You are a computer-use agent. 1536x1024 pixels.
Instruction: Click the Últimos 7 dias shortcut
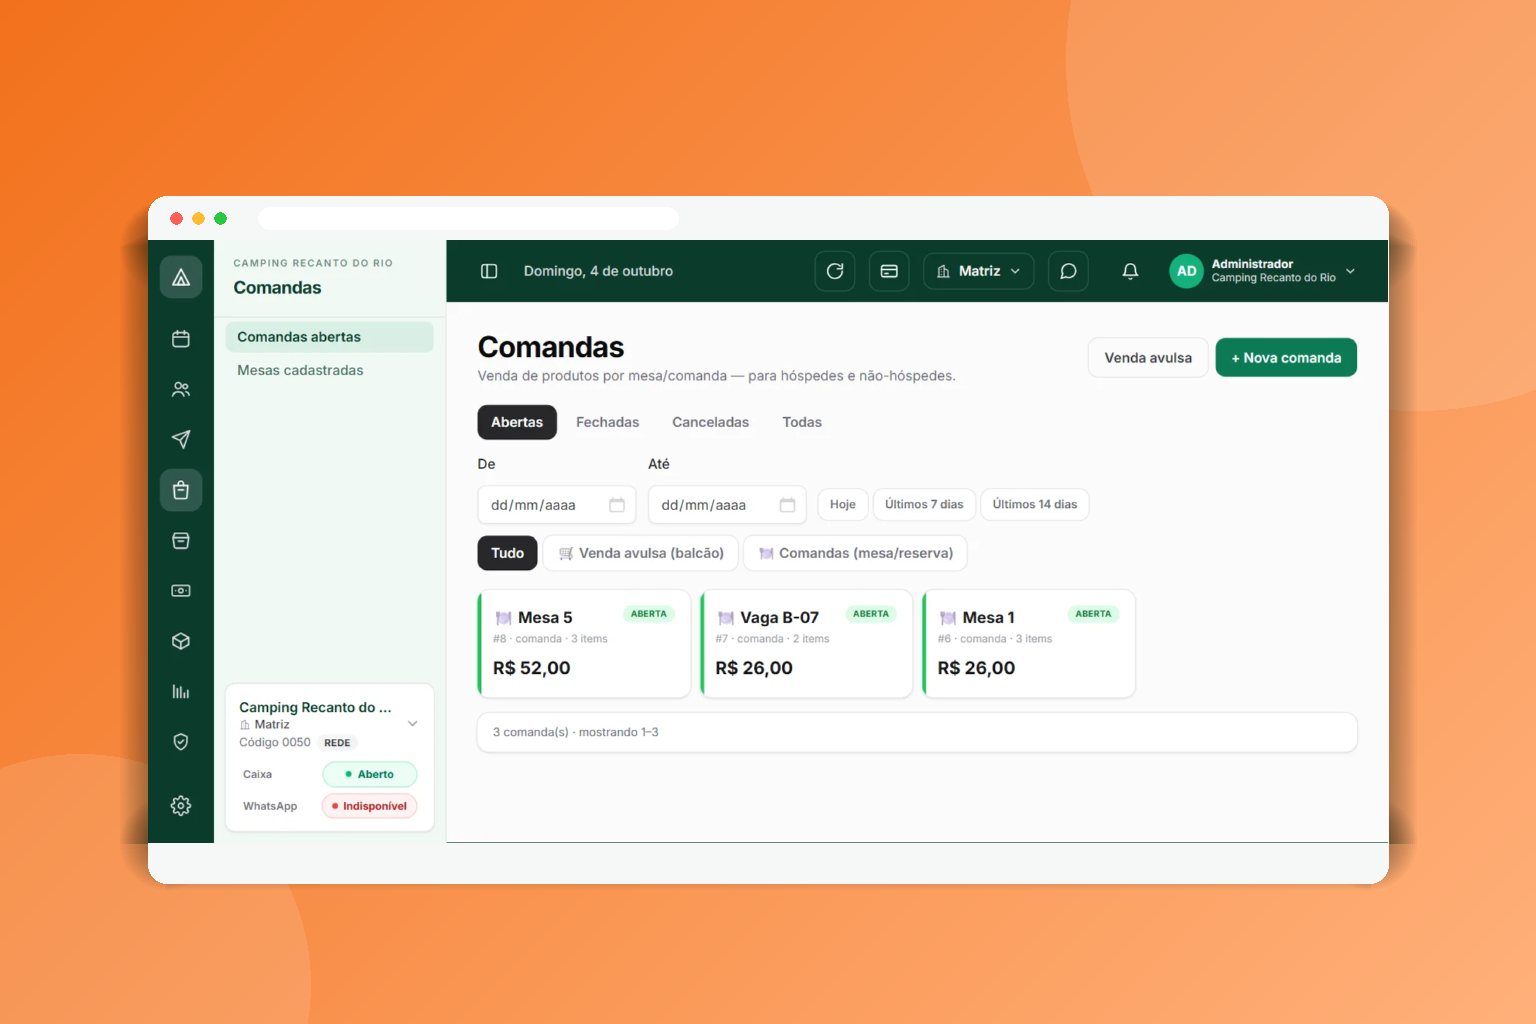point(924,504)
